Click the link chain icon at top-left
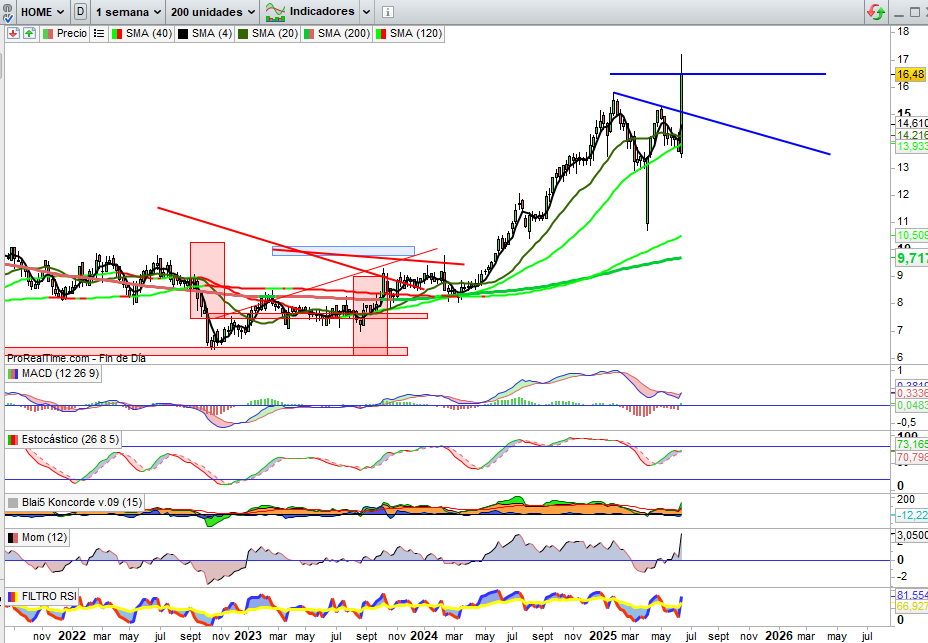Screen dimensions: 928x643 pos(7,7)
